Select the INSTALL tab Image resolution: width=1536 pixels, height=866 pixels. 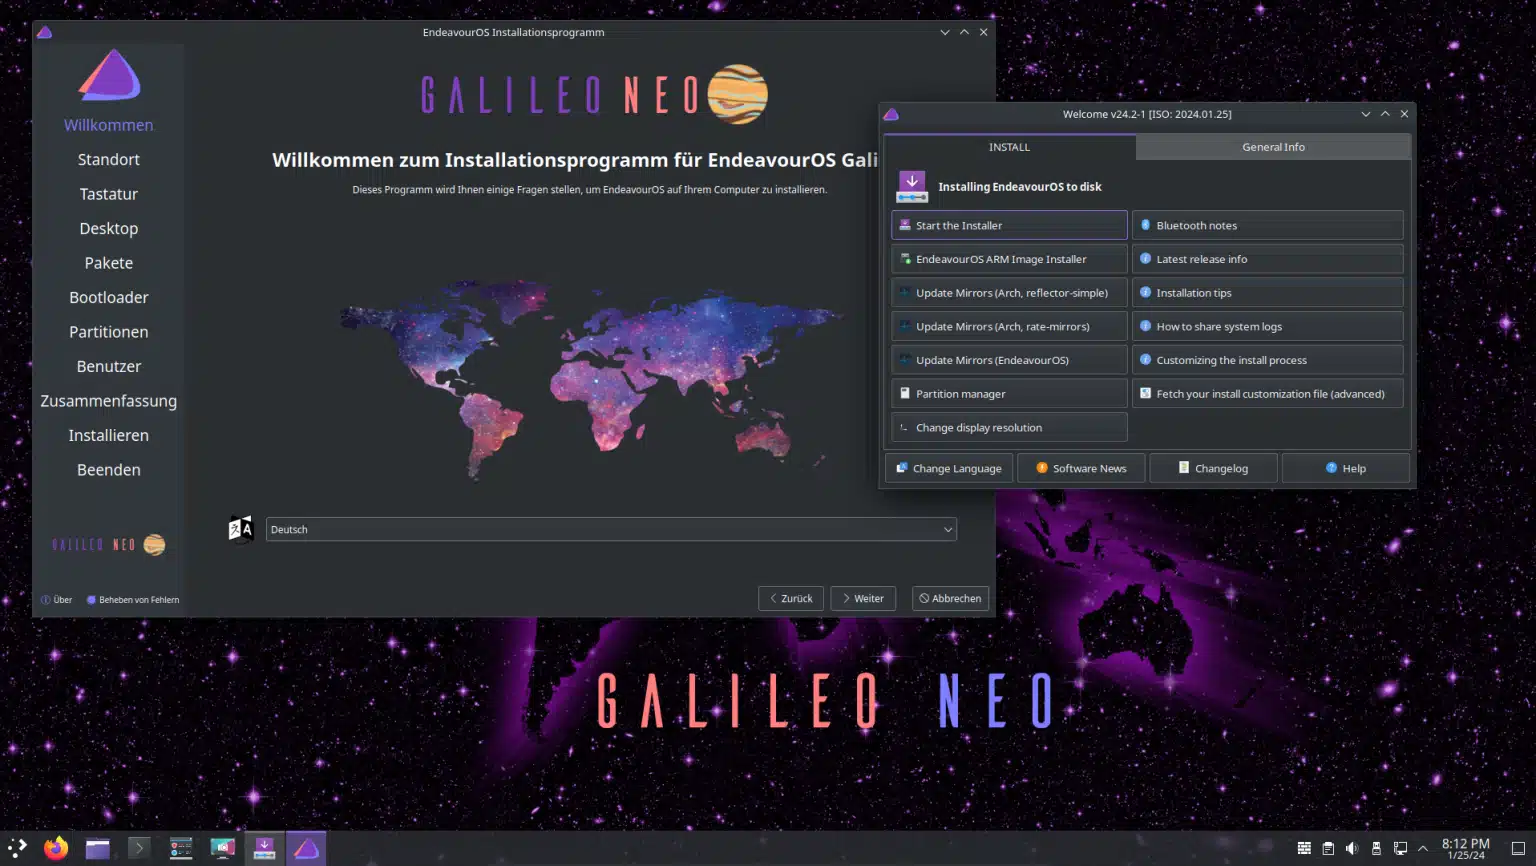click(1009, 147)
